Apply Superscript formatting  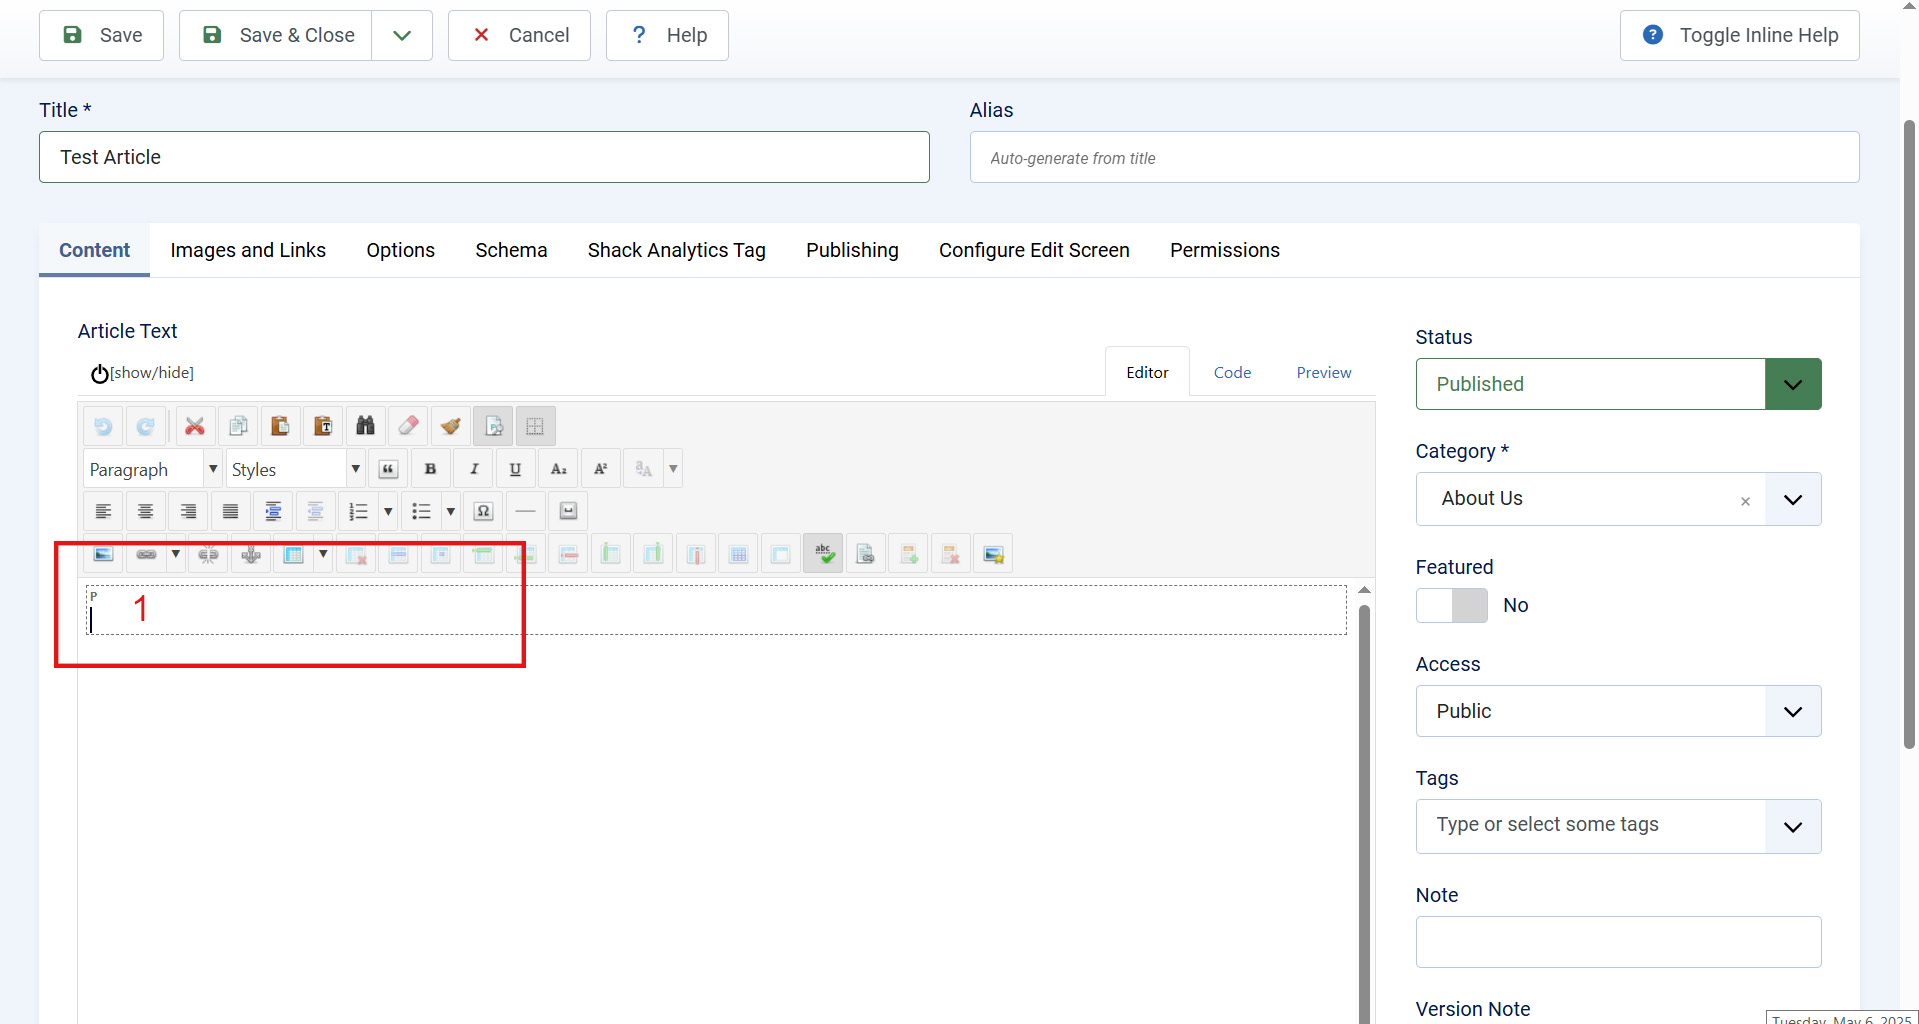pos(600,469)
